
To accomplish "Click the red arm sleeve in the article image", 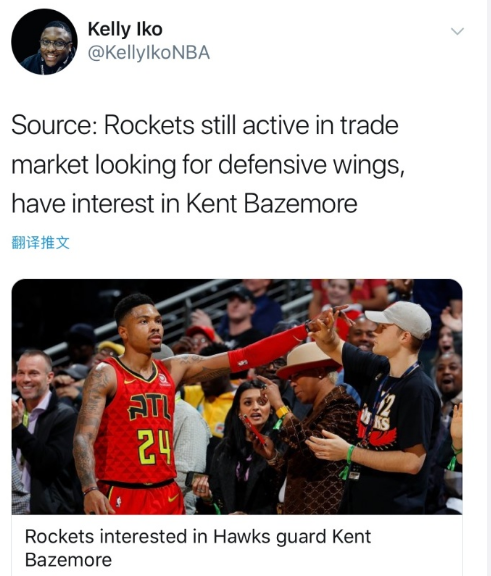I will [x=267, y=349].
